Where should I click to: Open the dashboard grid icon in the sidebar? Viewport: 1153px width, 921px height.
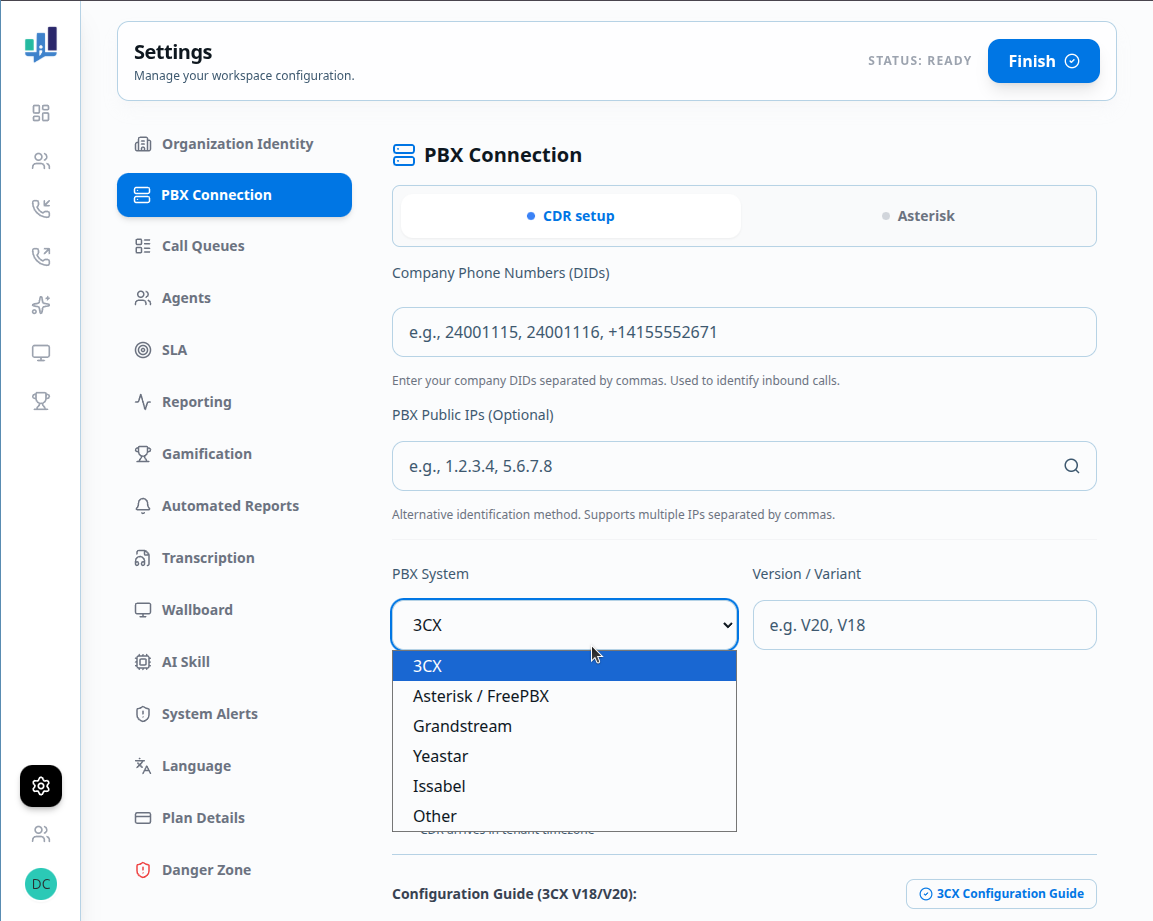click(x=41, y=113)
